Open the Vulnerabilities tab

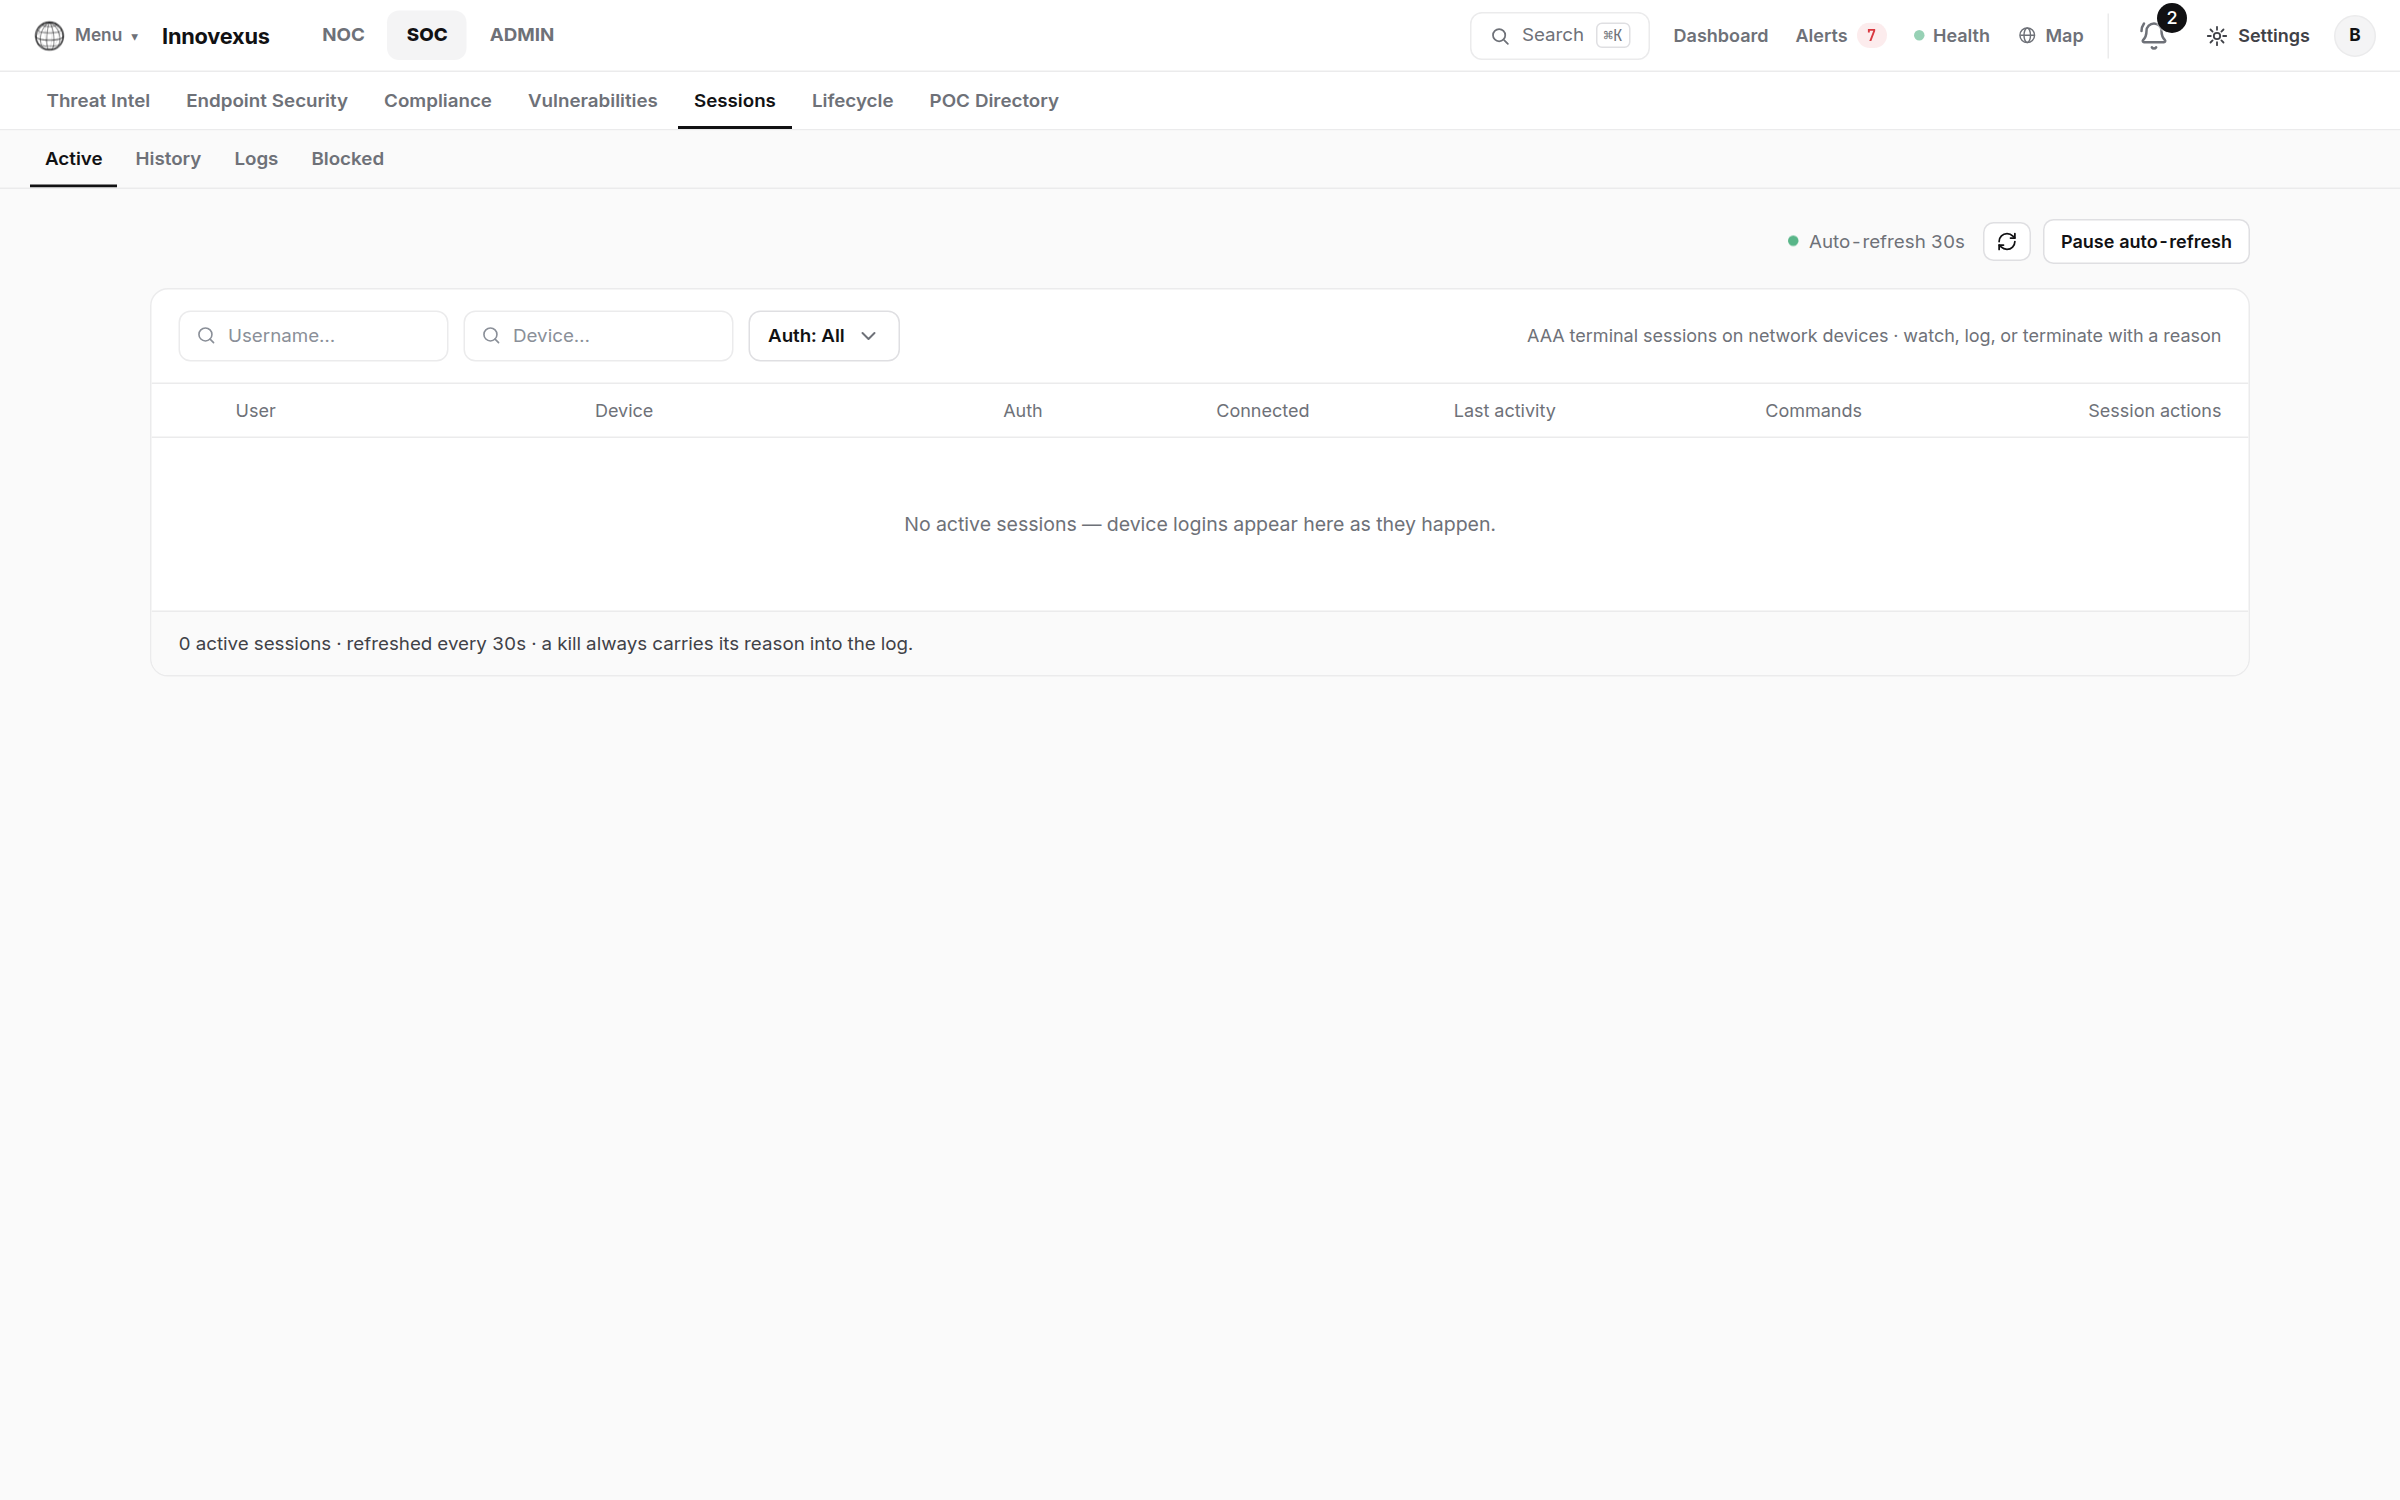[x=593, y=101]
